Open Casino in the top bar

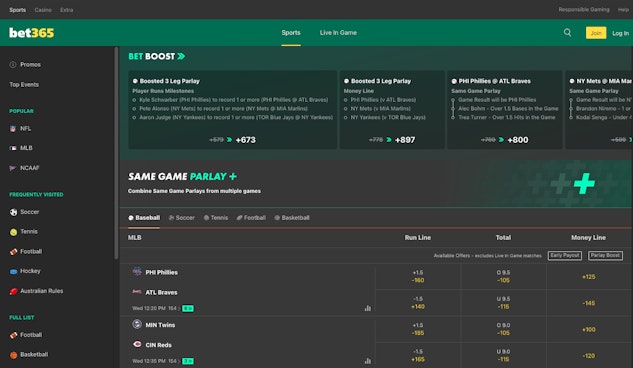[43, 10]
